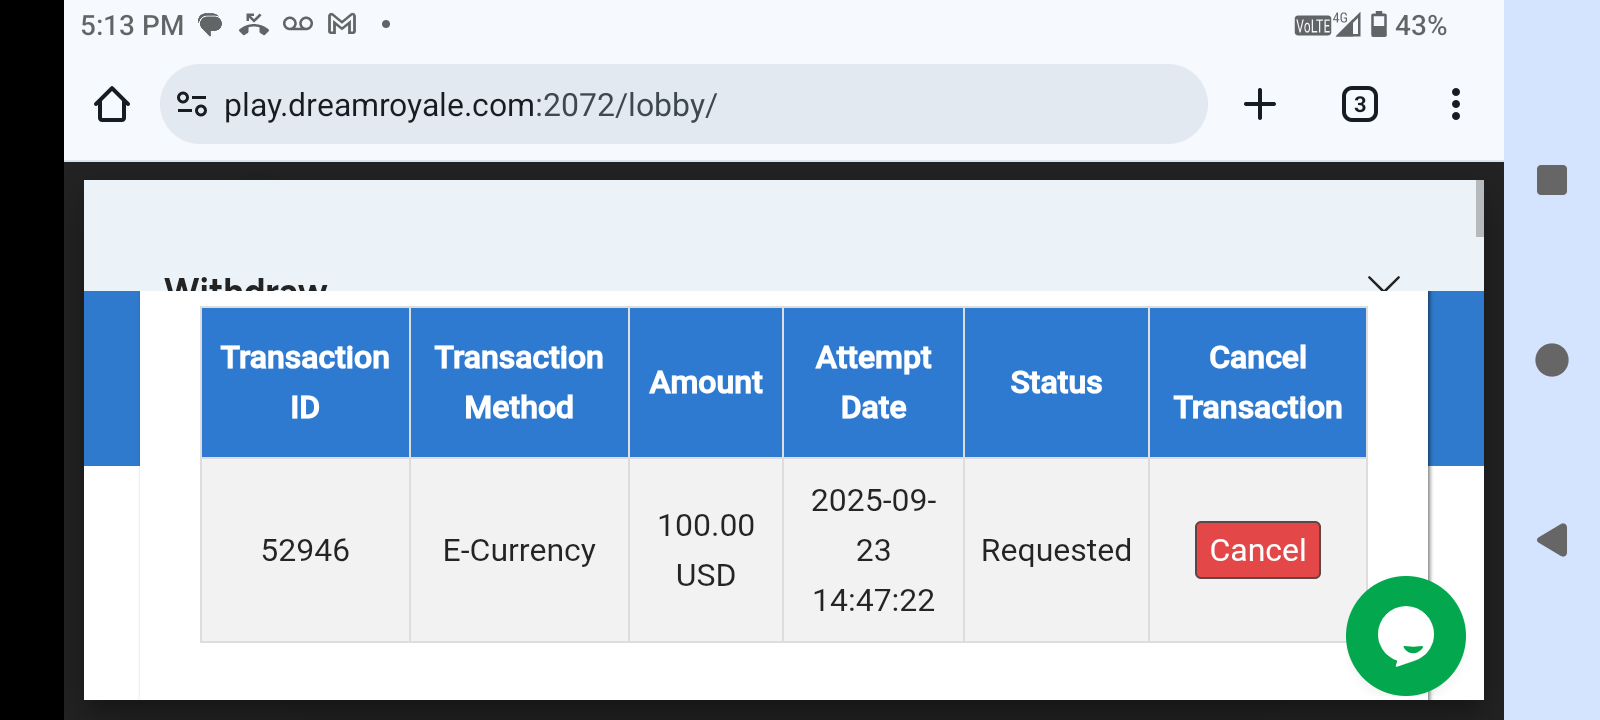Tap the browser home icon

(x=112, y=105)
